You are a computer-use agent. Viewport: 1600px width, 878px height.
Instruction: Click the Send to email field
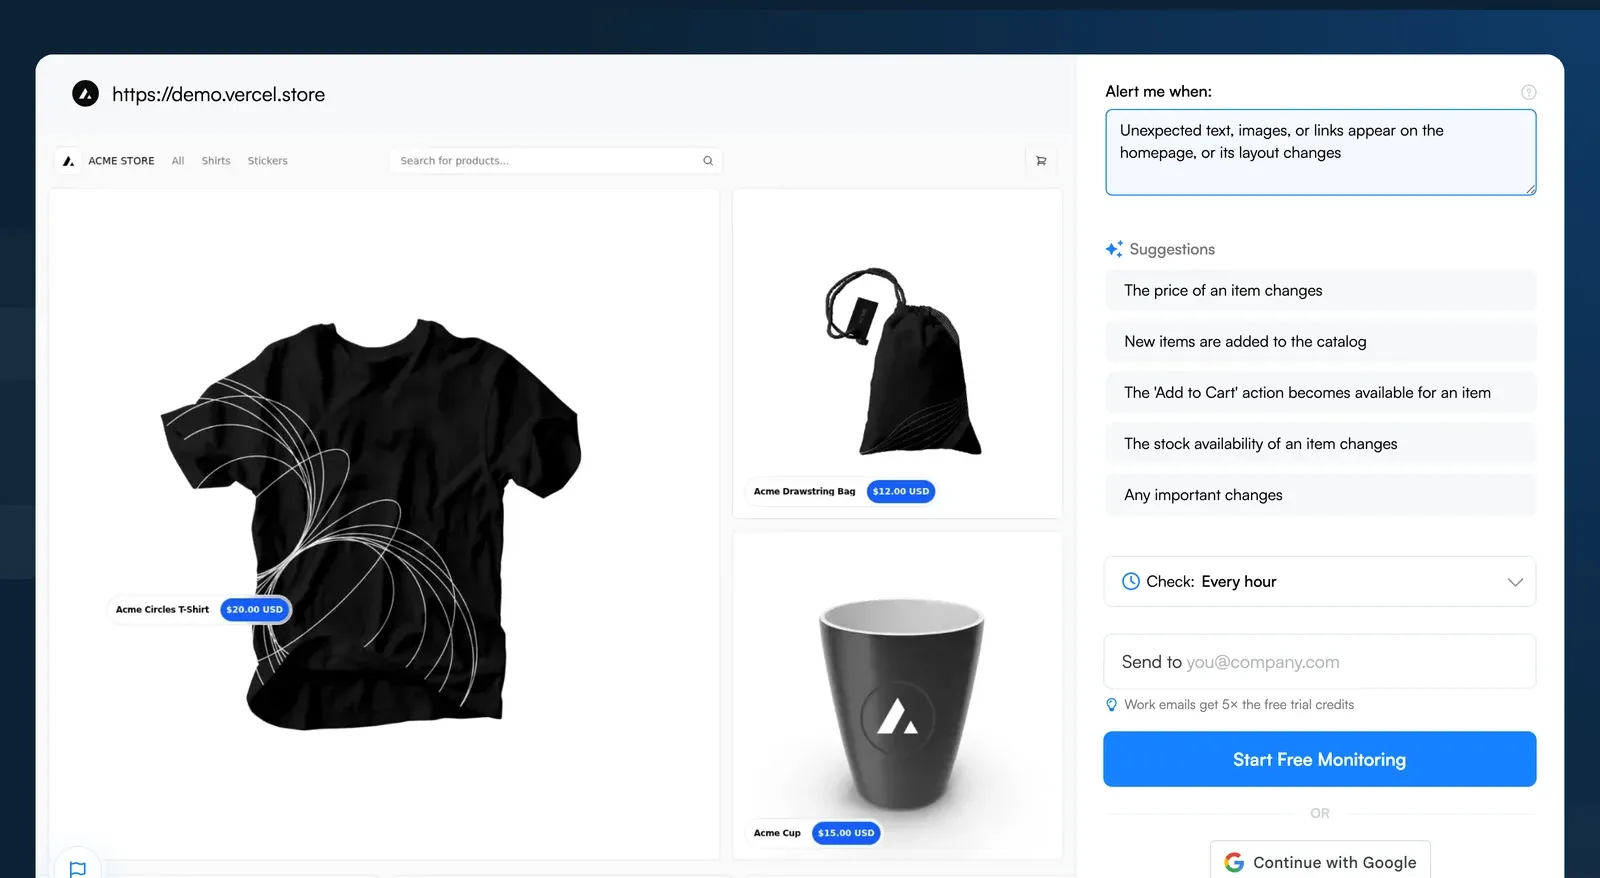coord(1320,661)
